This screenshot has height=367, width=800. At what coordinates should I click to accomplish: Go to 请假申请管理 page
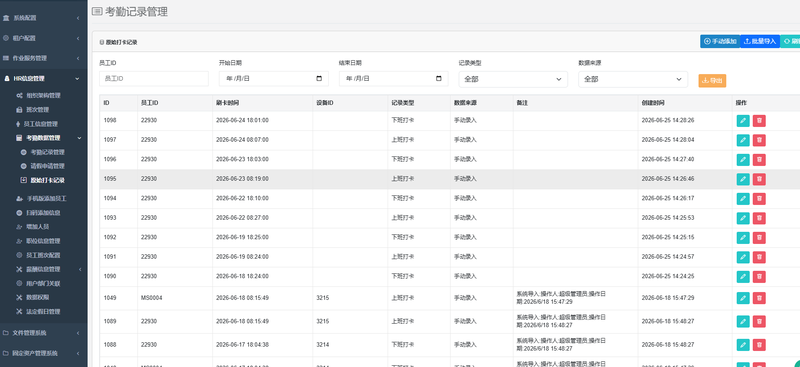pos(47,166)
